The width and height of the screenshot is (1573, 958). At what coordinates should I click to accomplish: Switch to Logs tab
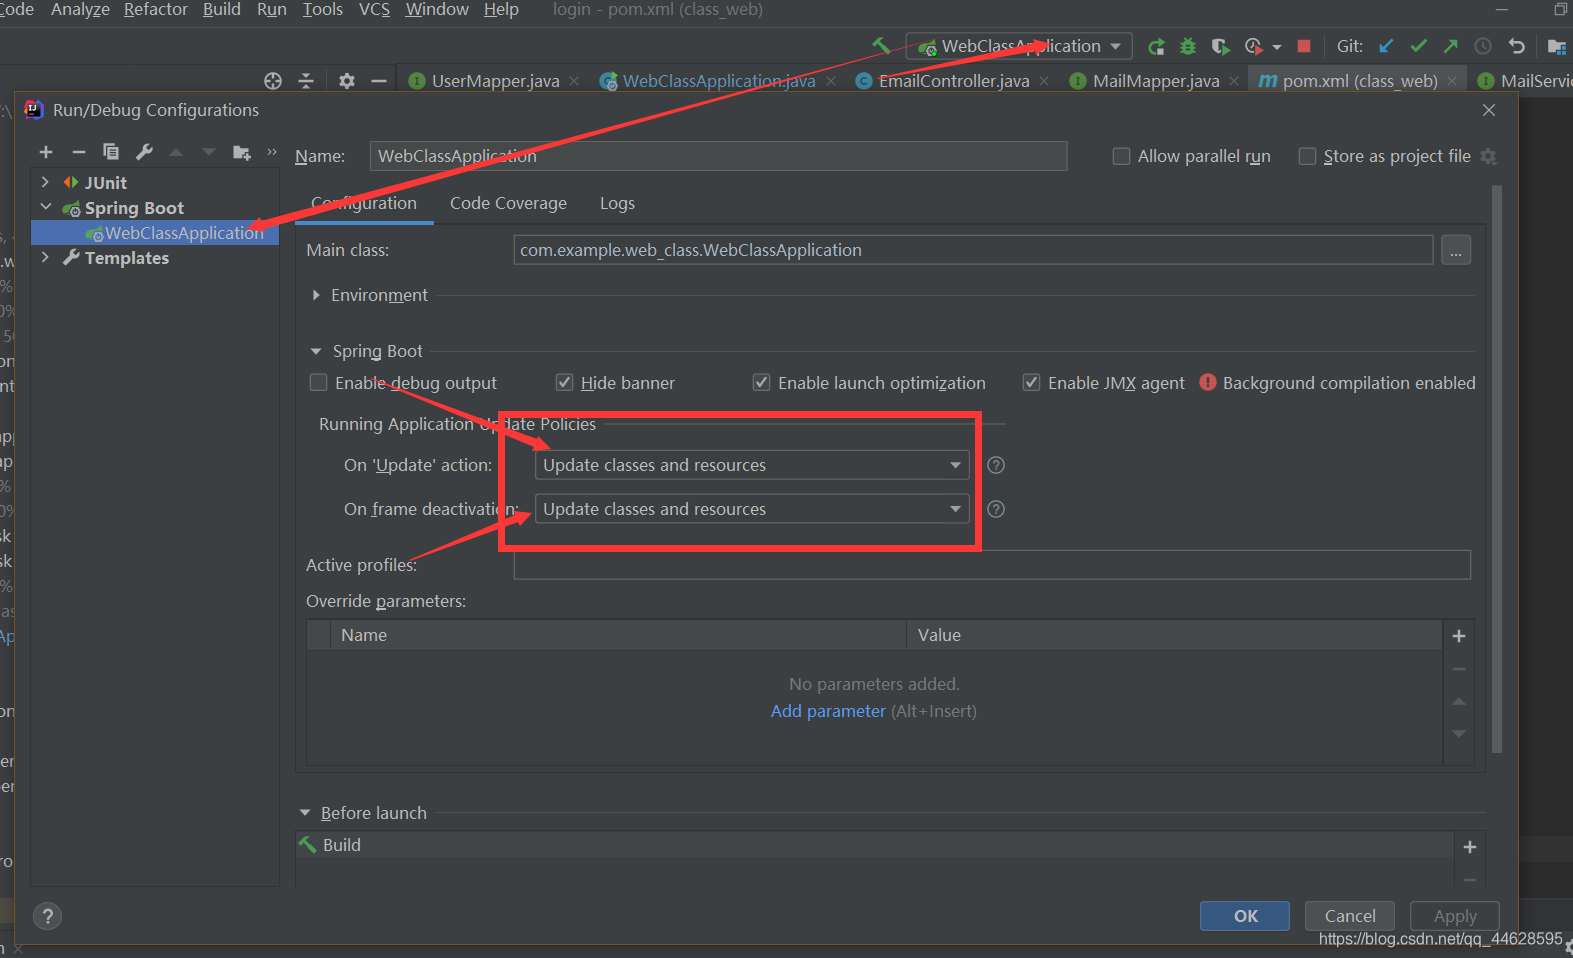617,203
